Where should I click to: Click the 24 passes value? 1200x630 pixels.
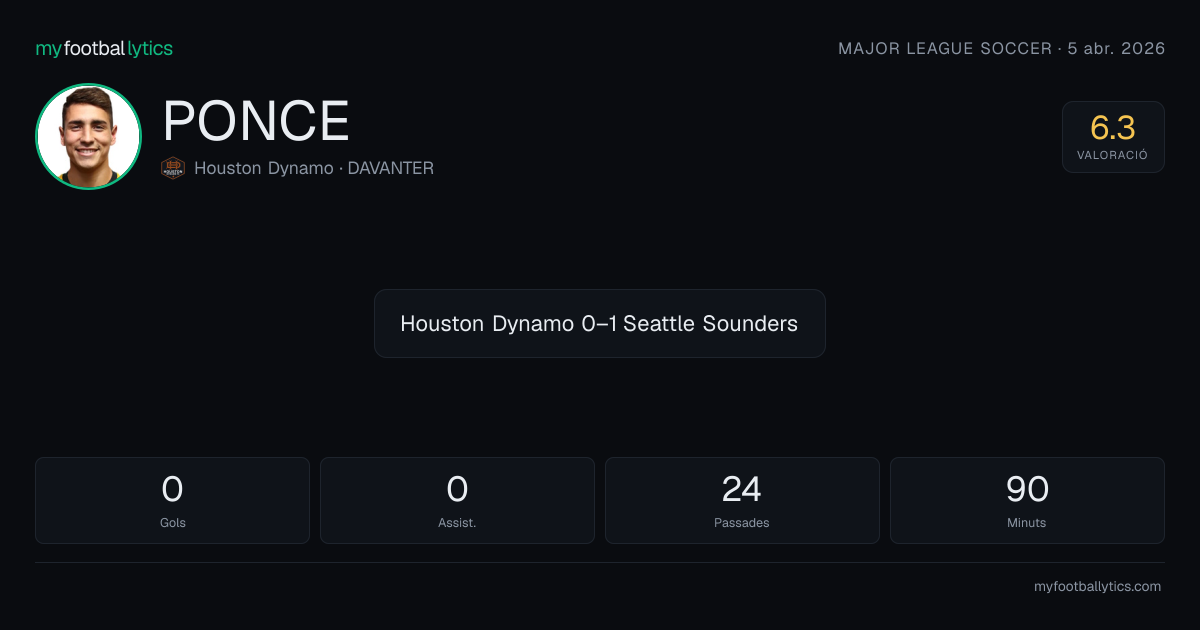pyautogui.click(x=742, y=489)
